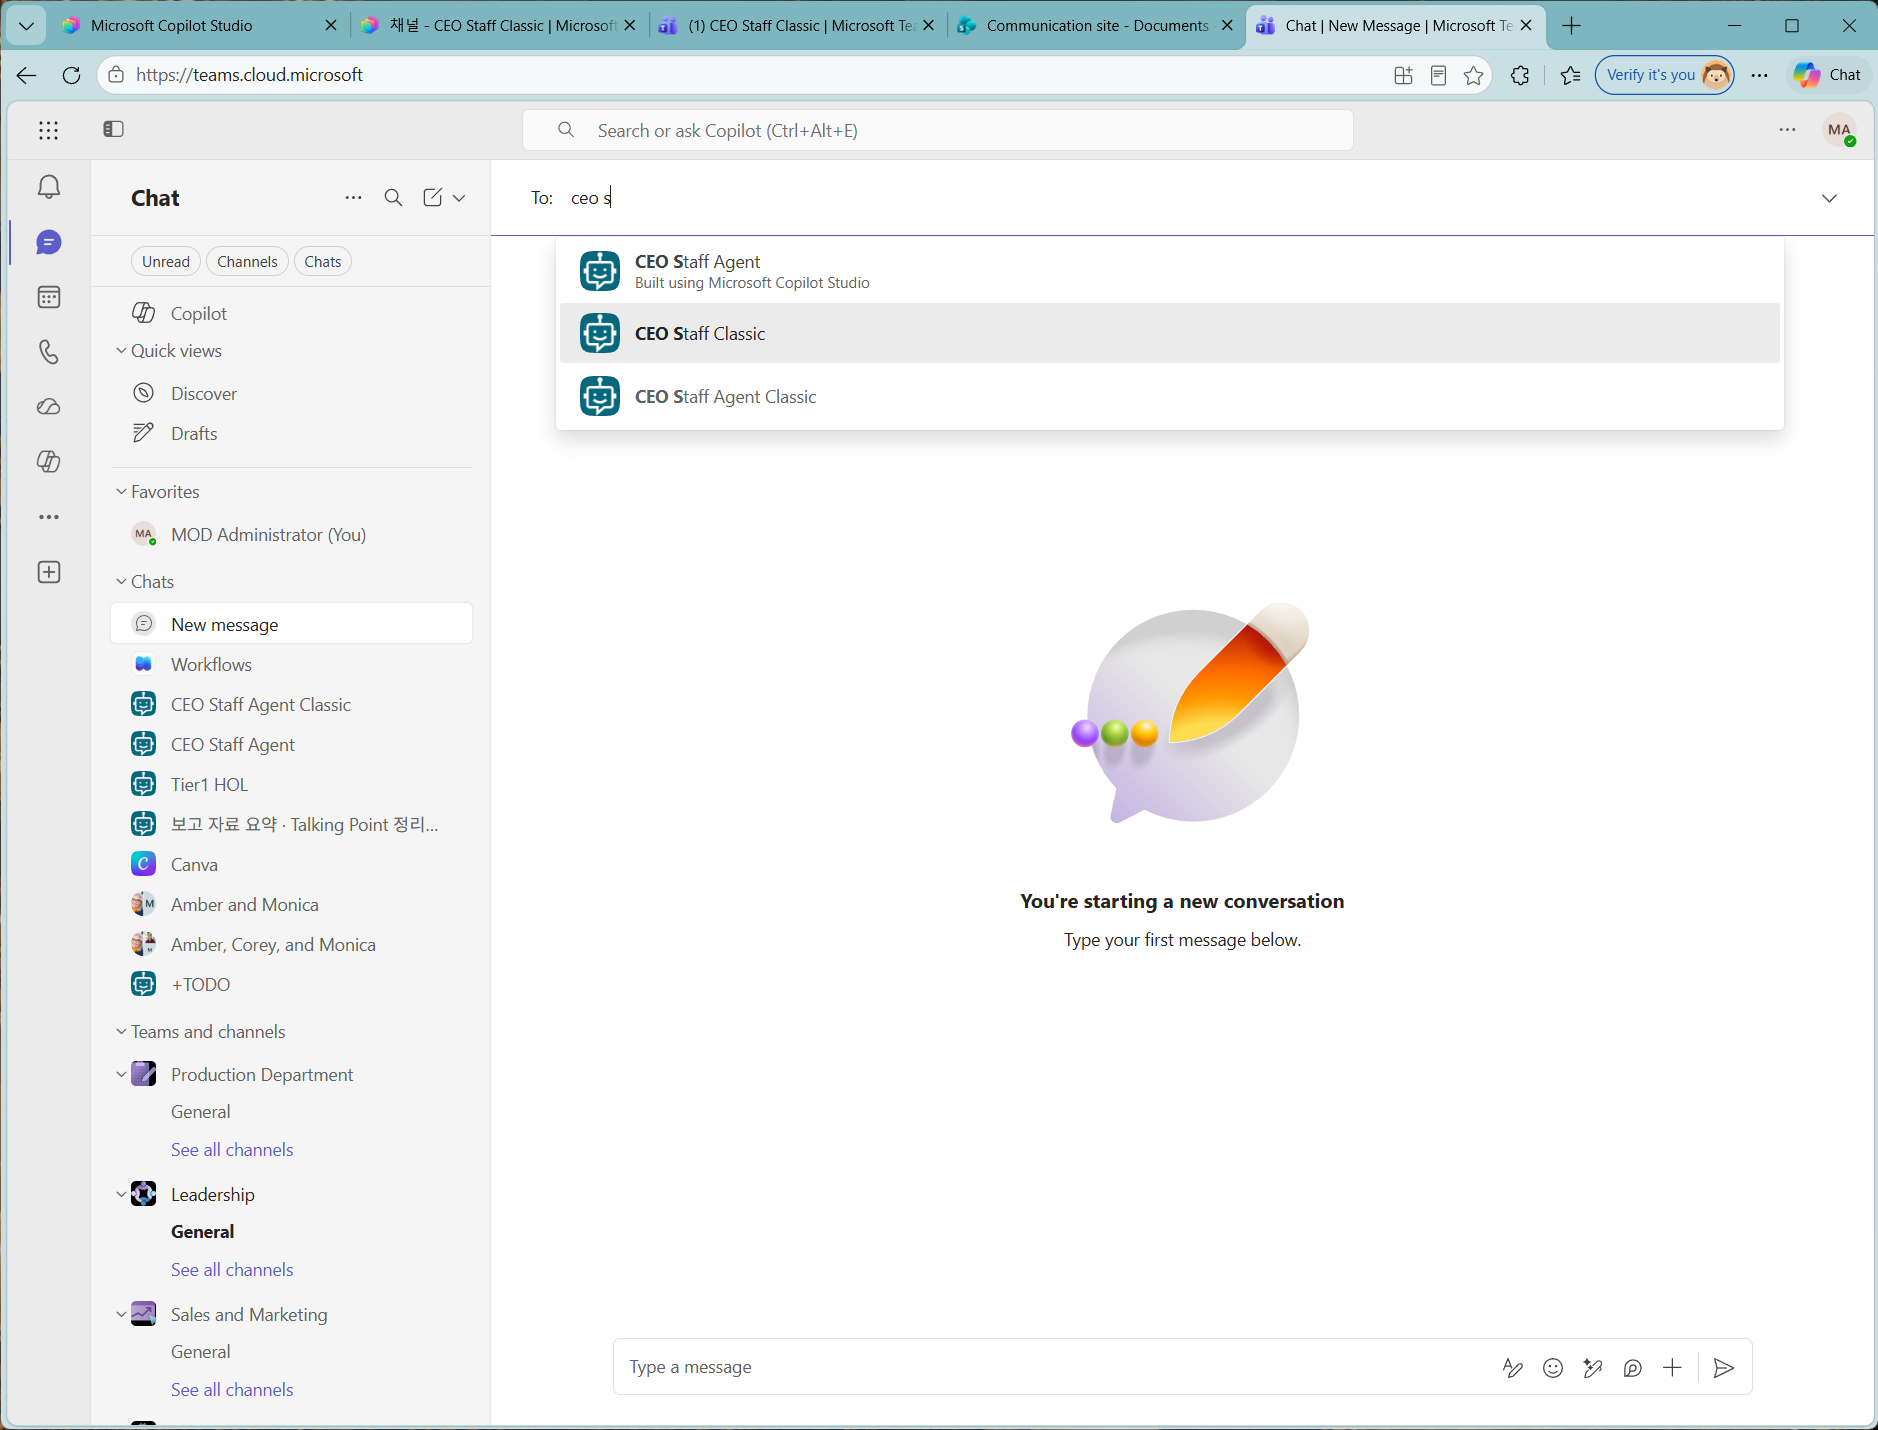This screenshot has height=1430, width=1878.
Task: Open the emoji picker icon
Action: click(x=1553, y=1368)
